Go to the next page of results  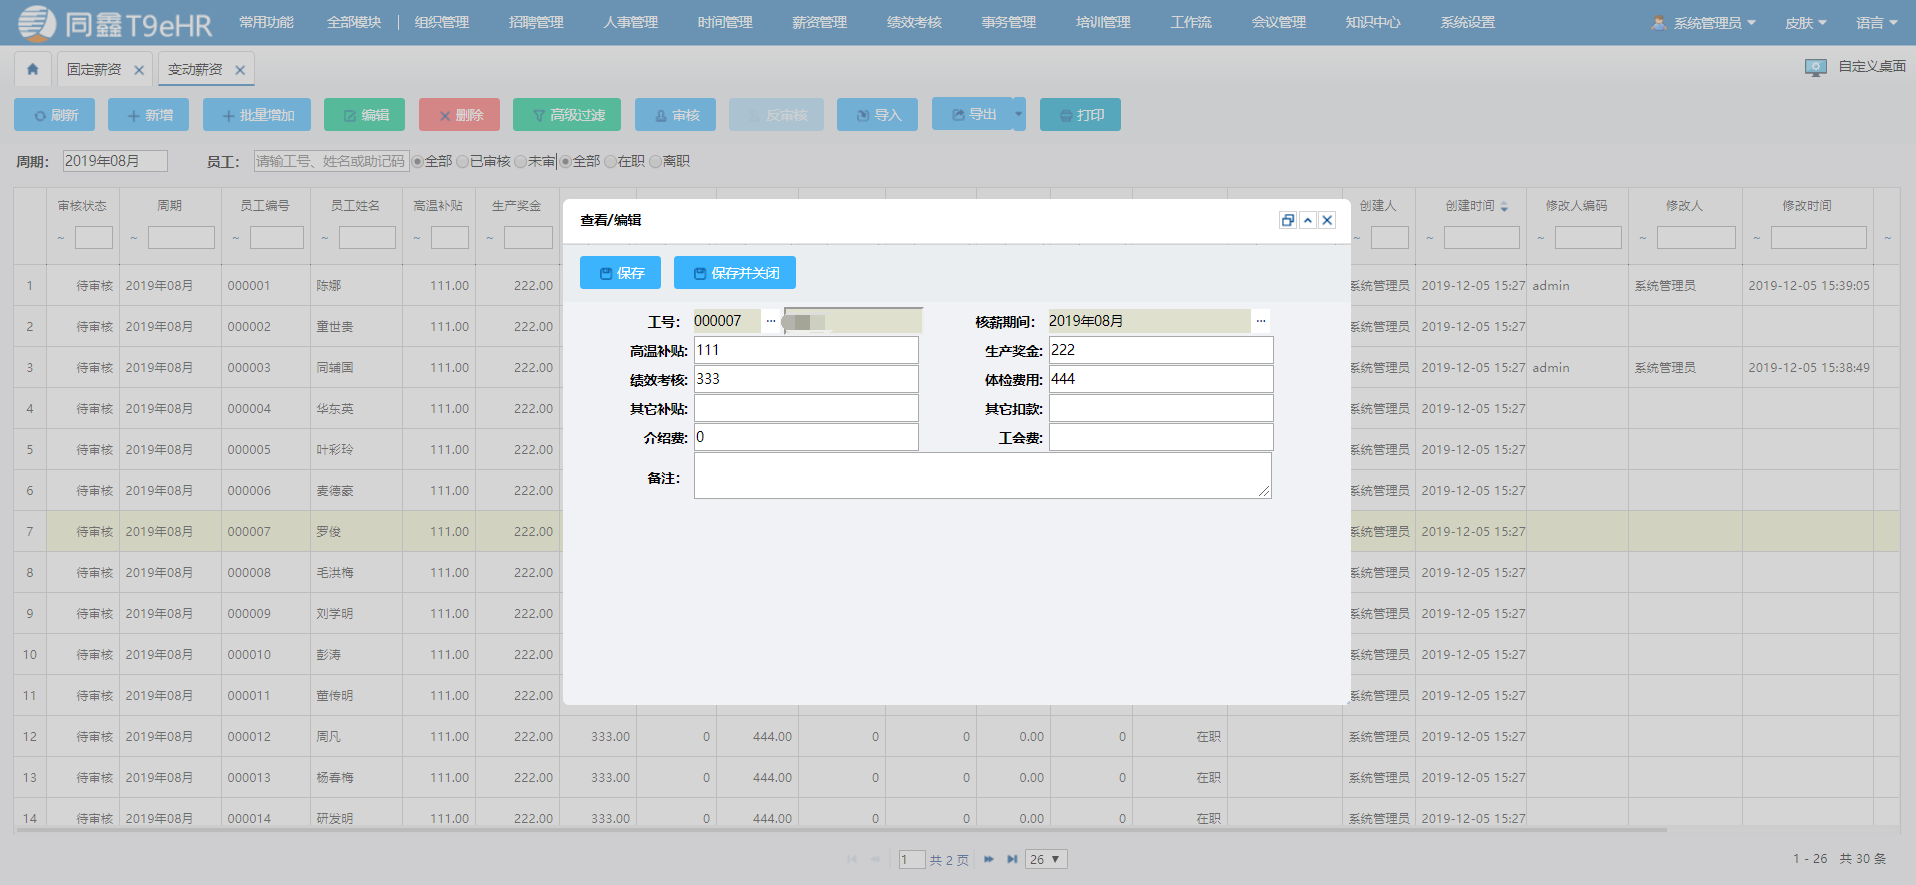[988, 859]
